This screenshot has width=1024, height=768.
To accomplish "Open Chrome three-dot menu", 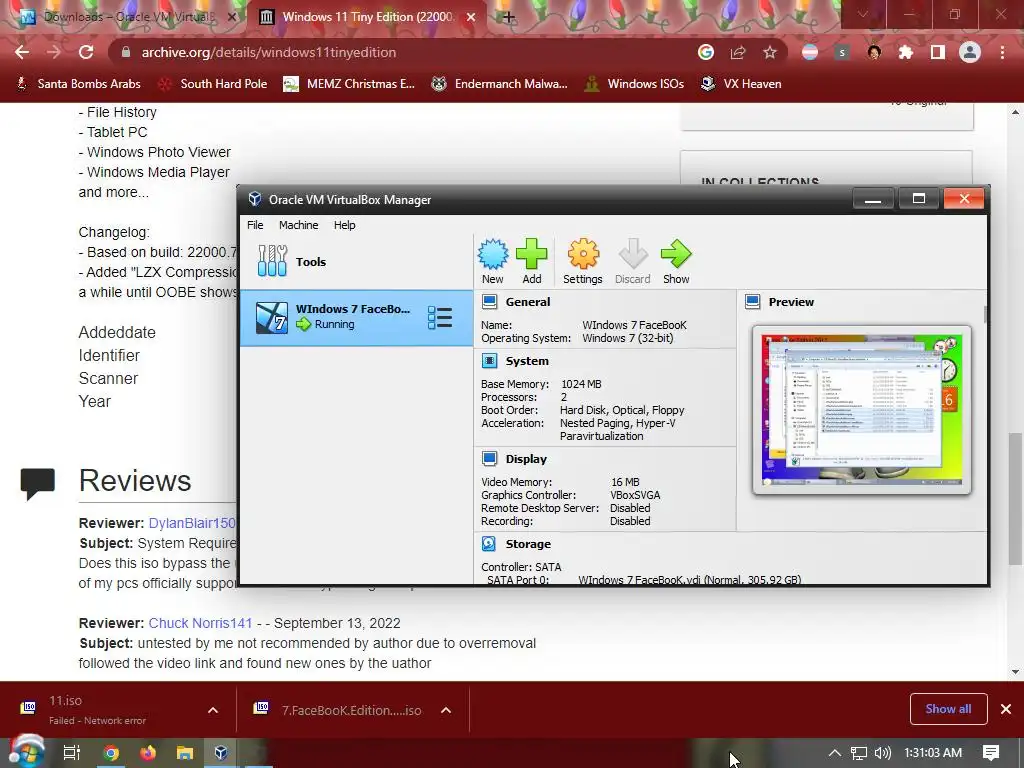I will [x=1002, y=52].
